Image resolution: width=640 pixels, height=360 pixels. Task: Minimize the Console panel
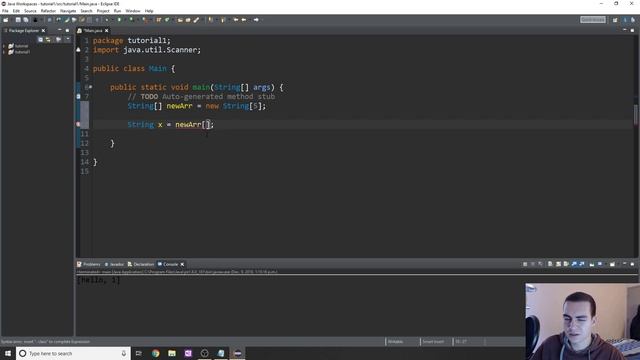click(x=624, y=264)
